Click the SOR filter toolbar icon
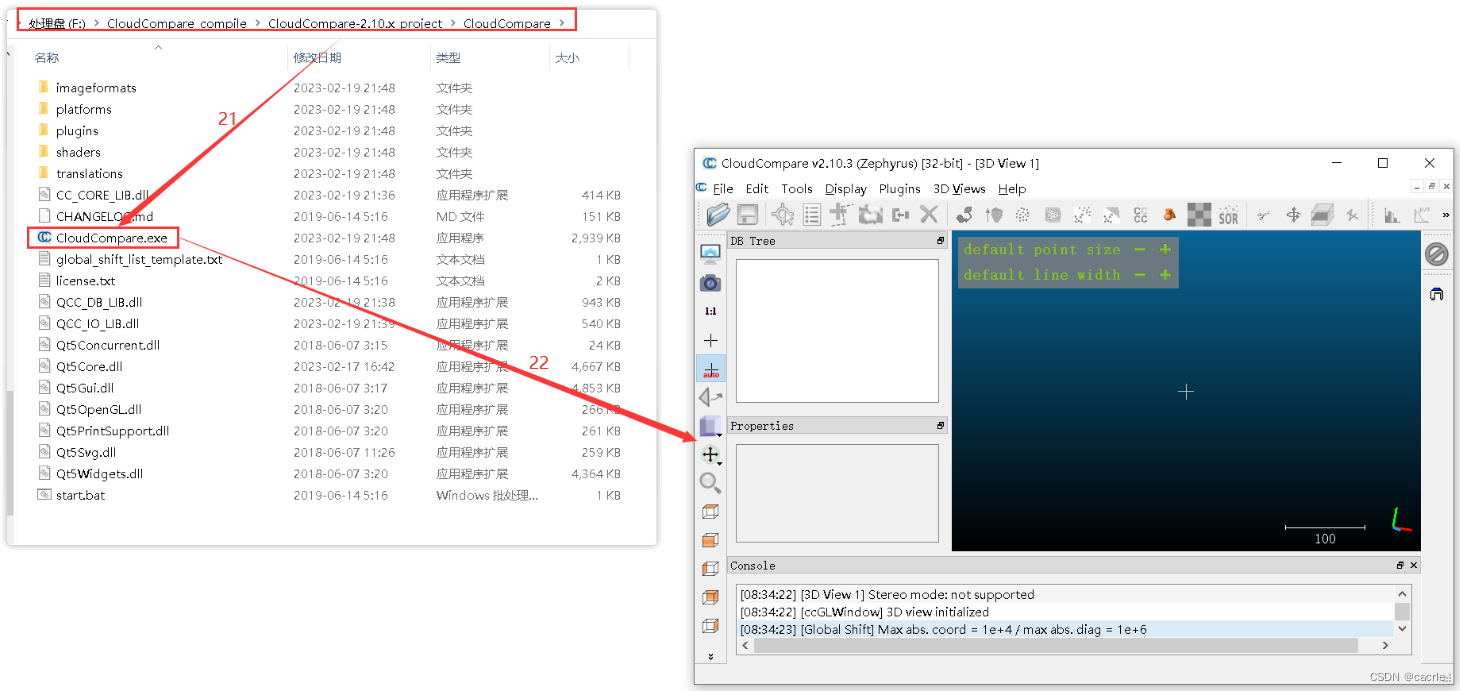Image resolution: width=1460 pixels, height=691 pixels. coord(1228,214)
